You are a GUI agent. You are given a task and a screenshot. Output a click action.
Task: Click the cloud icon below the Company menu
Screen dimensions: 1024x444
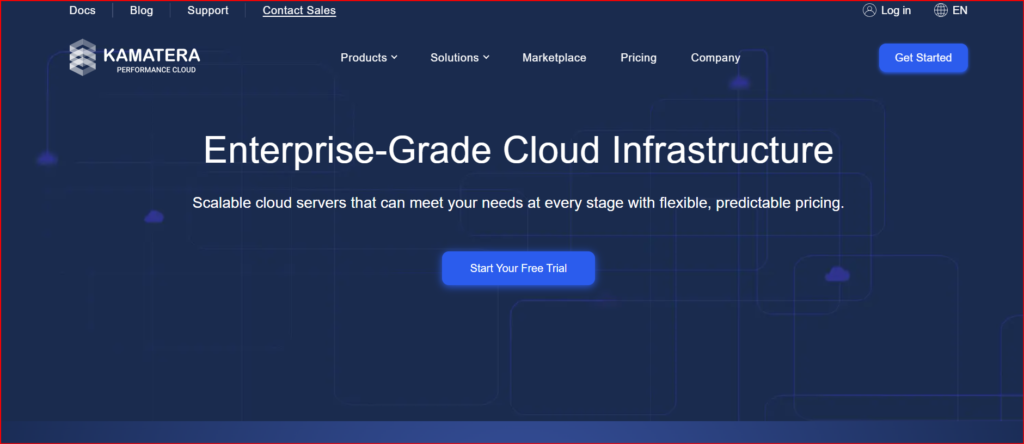(x=739, y=83)
